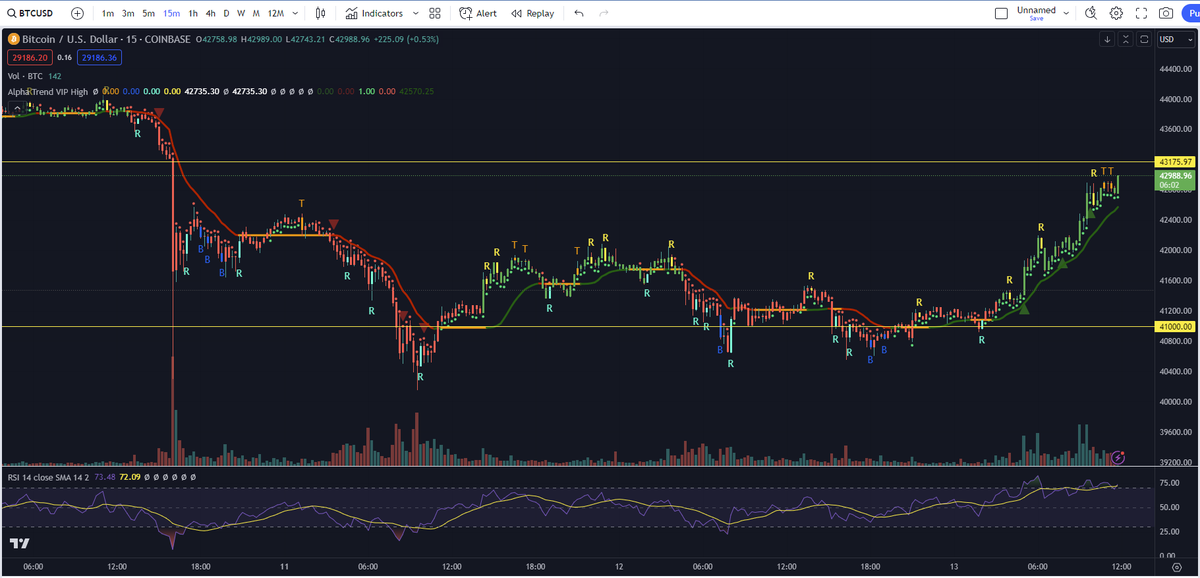Open the BTCUSD symbol search

(x=32, y=13)
